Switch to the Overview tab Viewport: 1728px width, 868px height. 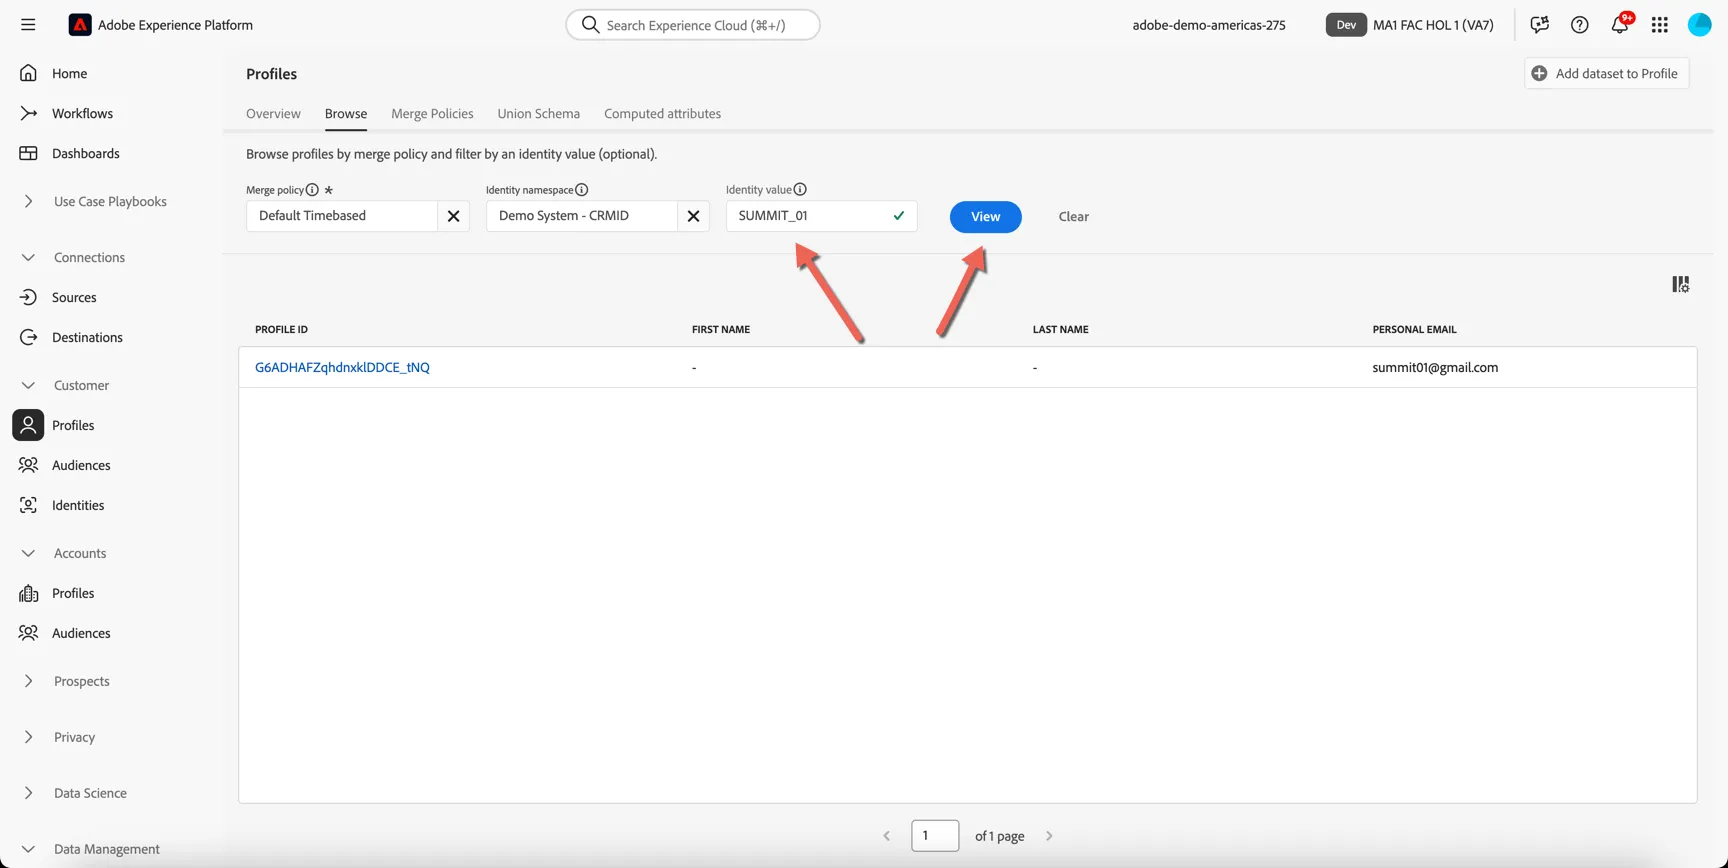(x=273, y=114)
